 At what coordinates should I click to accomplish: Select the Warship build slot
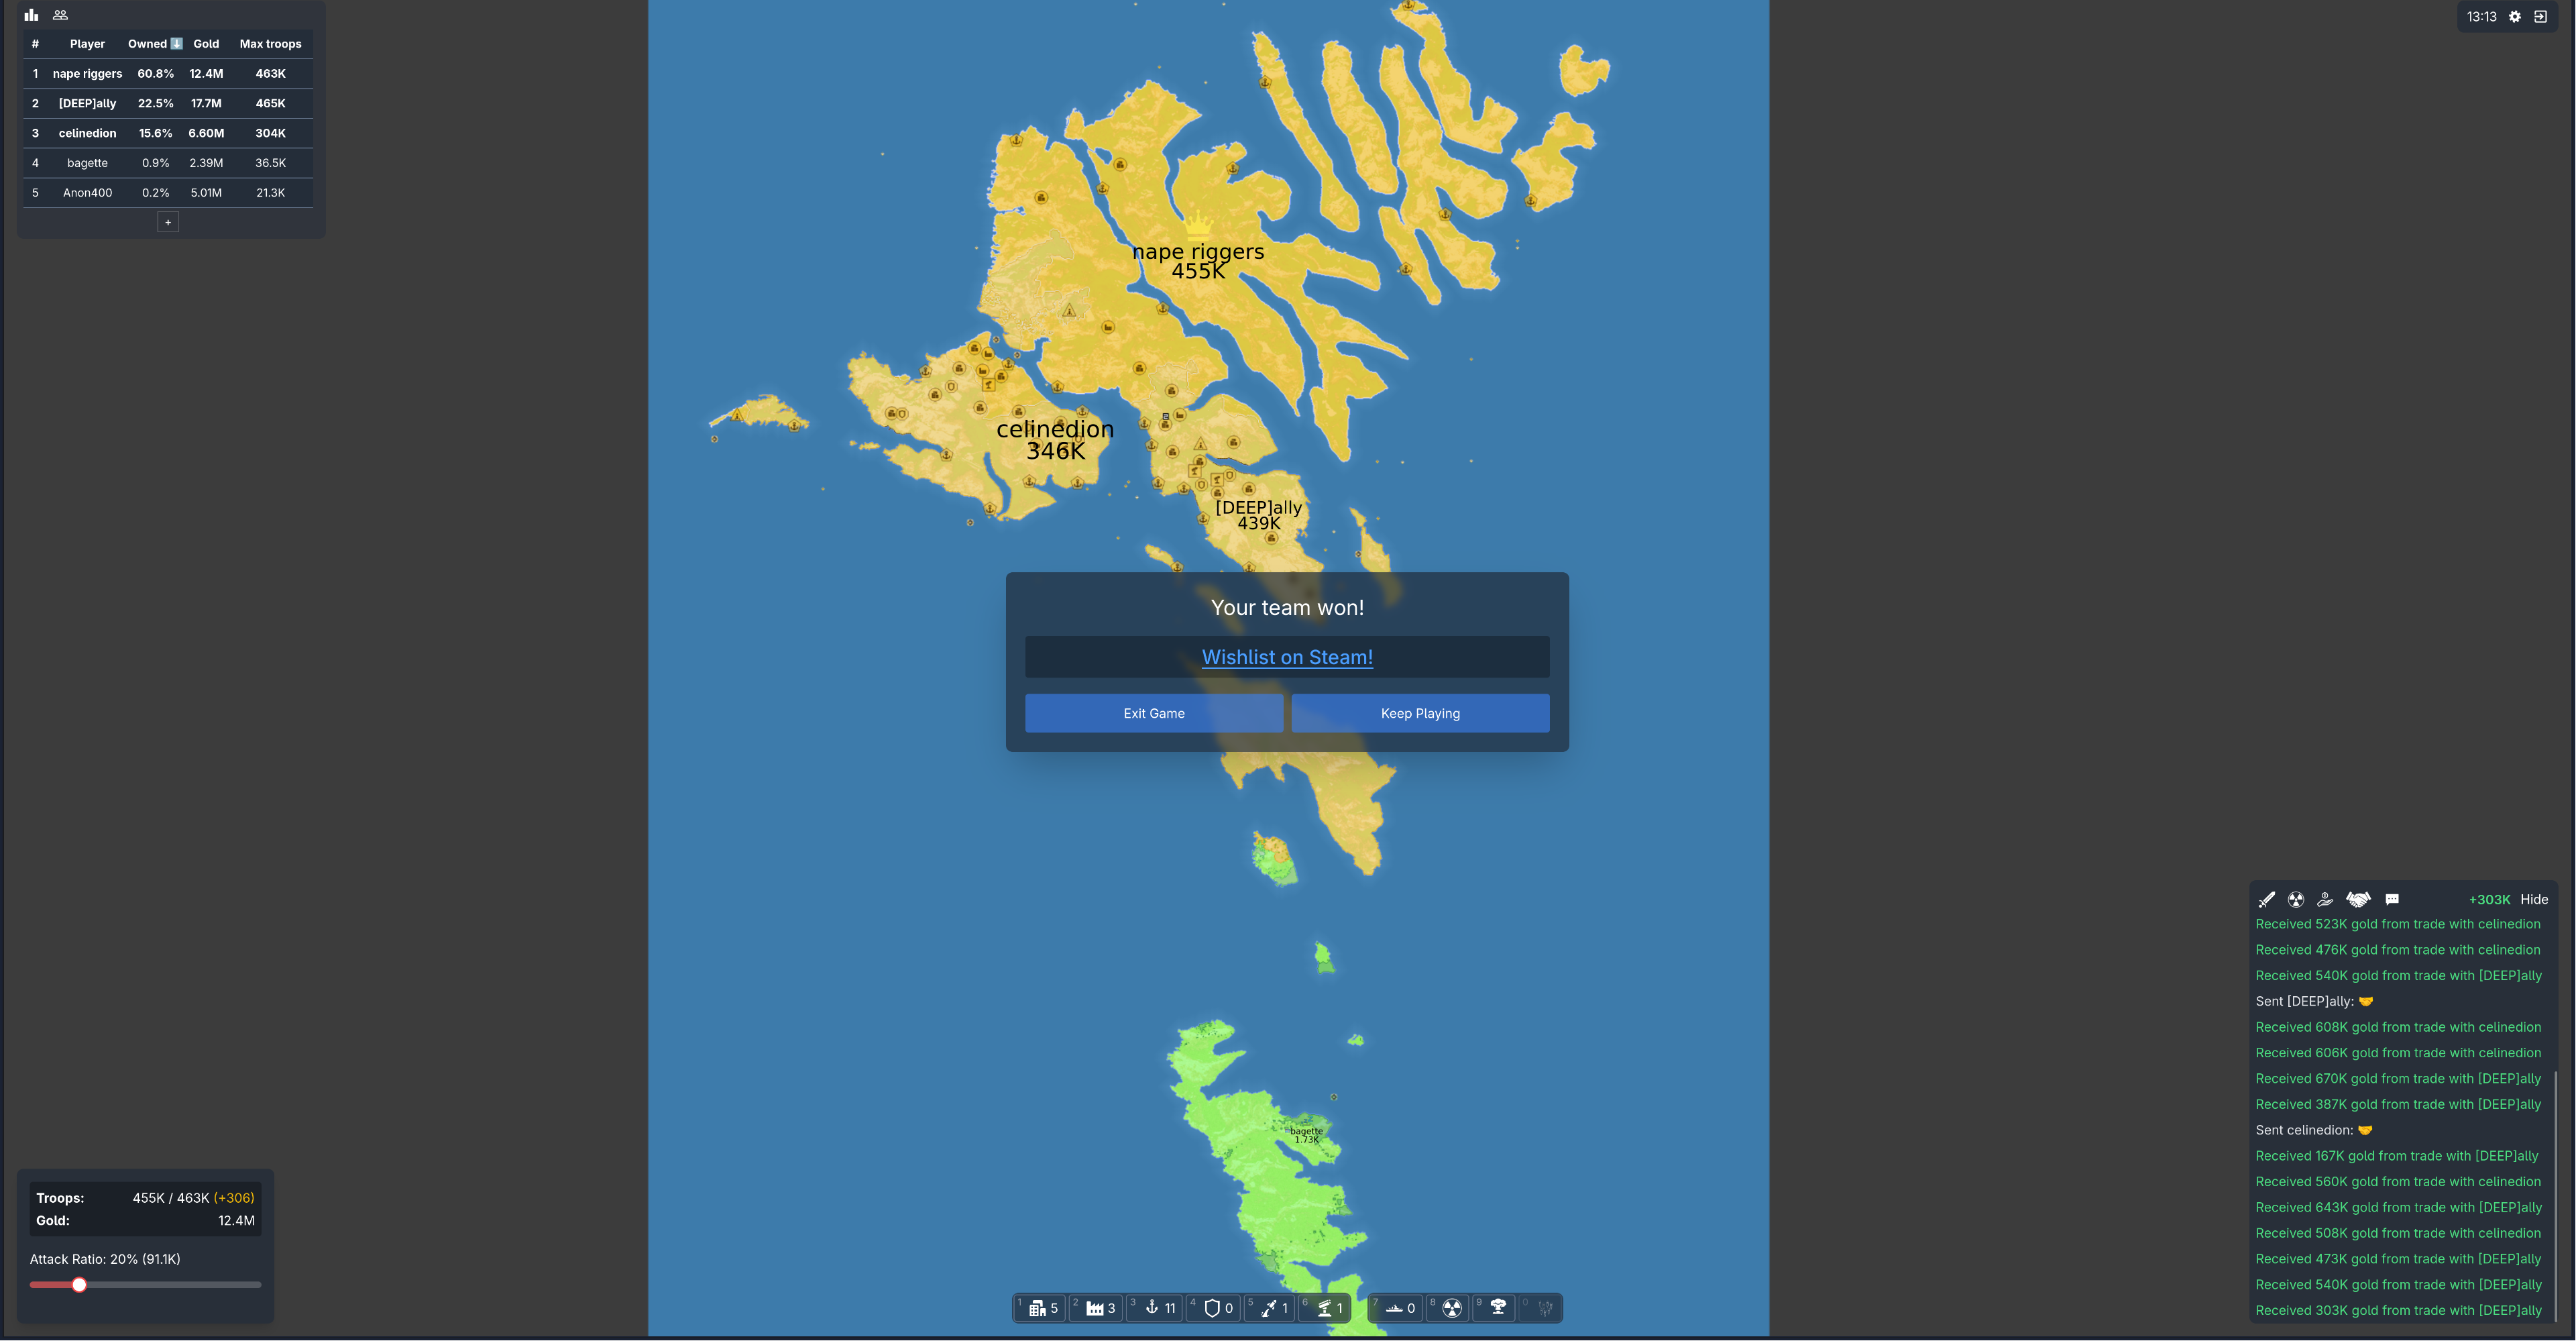click(1398, 1307)
